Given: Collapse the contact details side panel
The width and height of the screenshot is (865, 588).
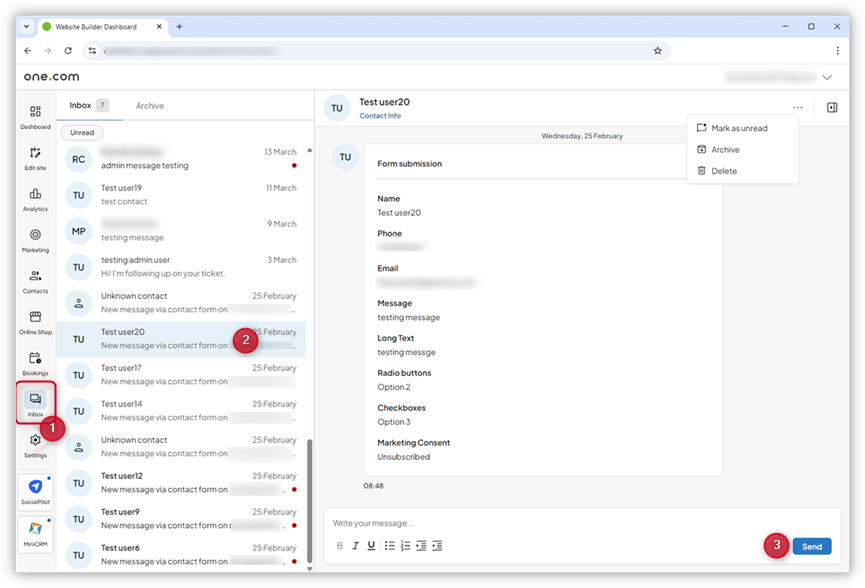Looking at the screenshot, I should point(831,107).
